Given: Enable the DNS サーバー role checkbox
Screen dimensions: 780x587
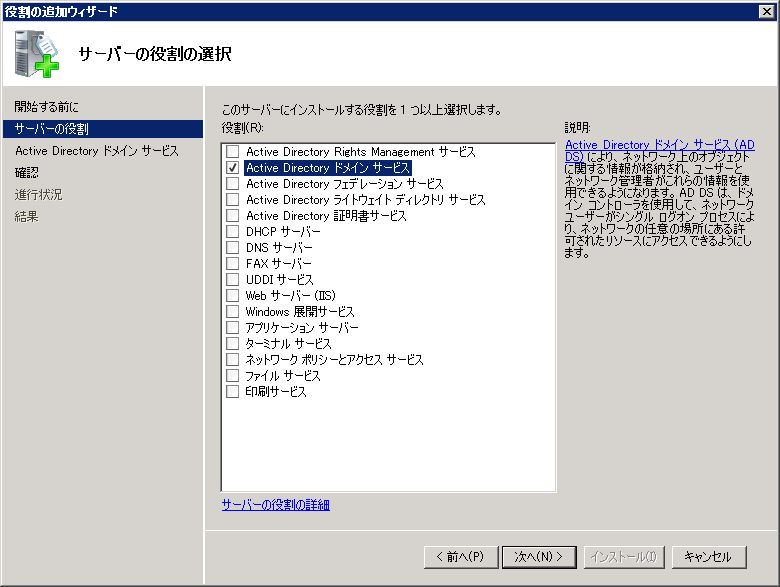Looking at the screenshot, I should (232, 247).
